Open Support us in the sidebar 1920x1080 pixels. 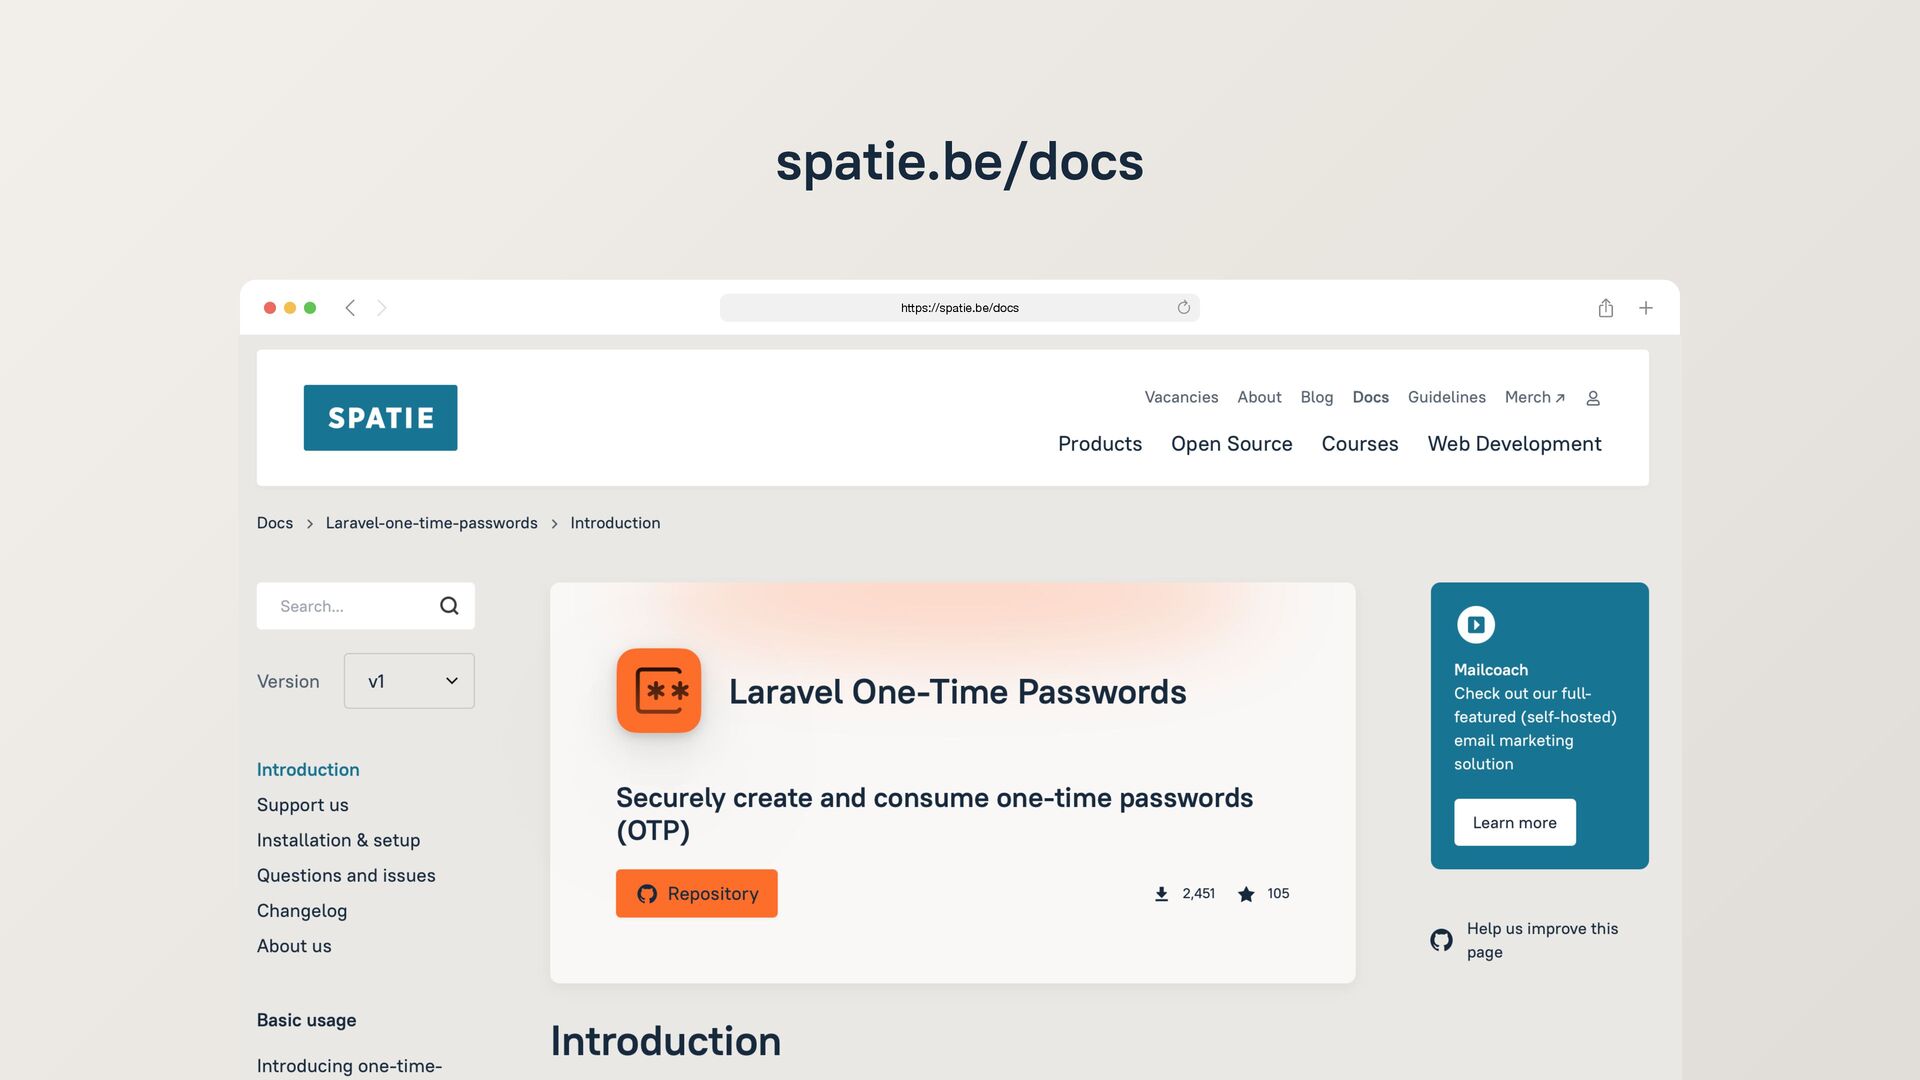click(302, 805)
